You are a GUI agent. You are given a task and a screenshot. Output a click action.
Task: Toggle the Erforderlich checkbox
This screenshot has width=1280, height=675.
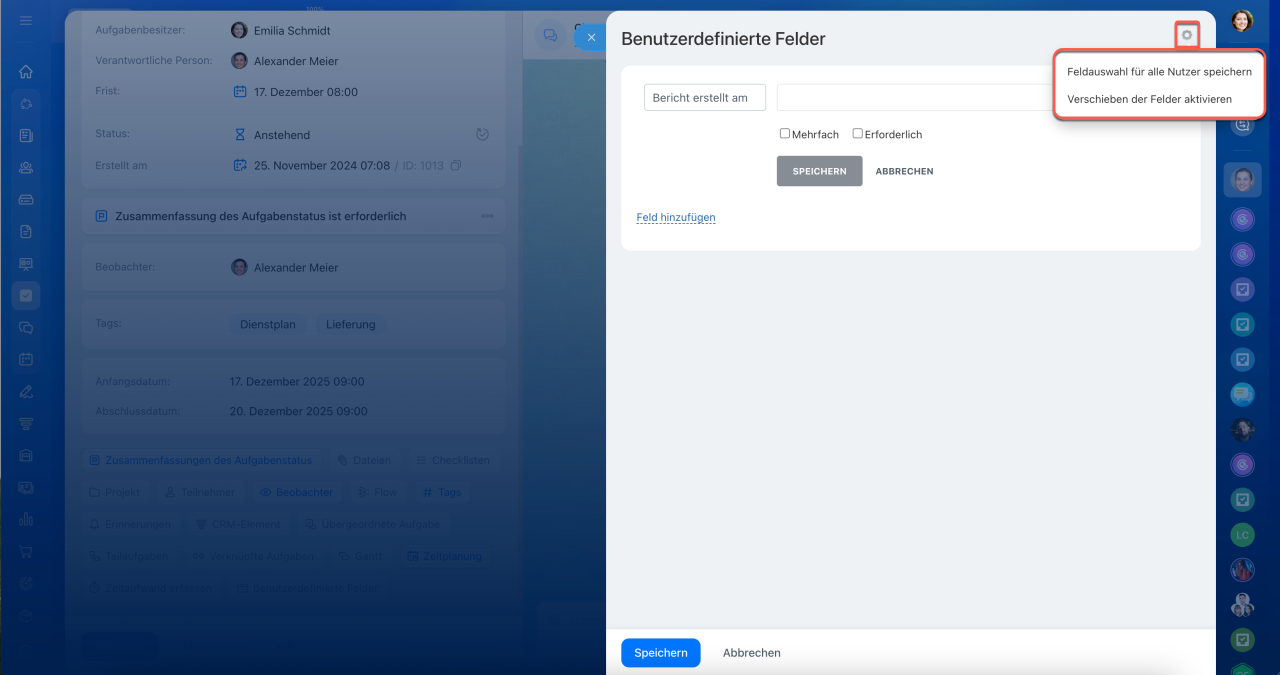click(x=858, y=133)
